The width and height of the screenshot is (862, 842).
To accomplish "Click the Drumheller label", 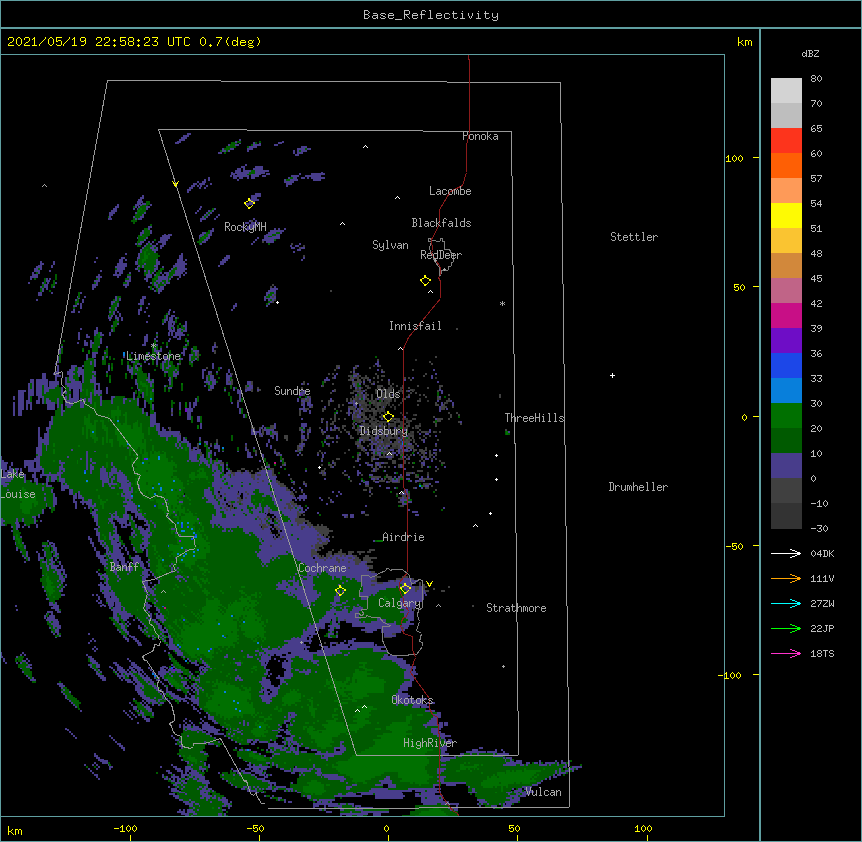I will tap(638, 487).
